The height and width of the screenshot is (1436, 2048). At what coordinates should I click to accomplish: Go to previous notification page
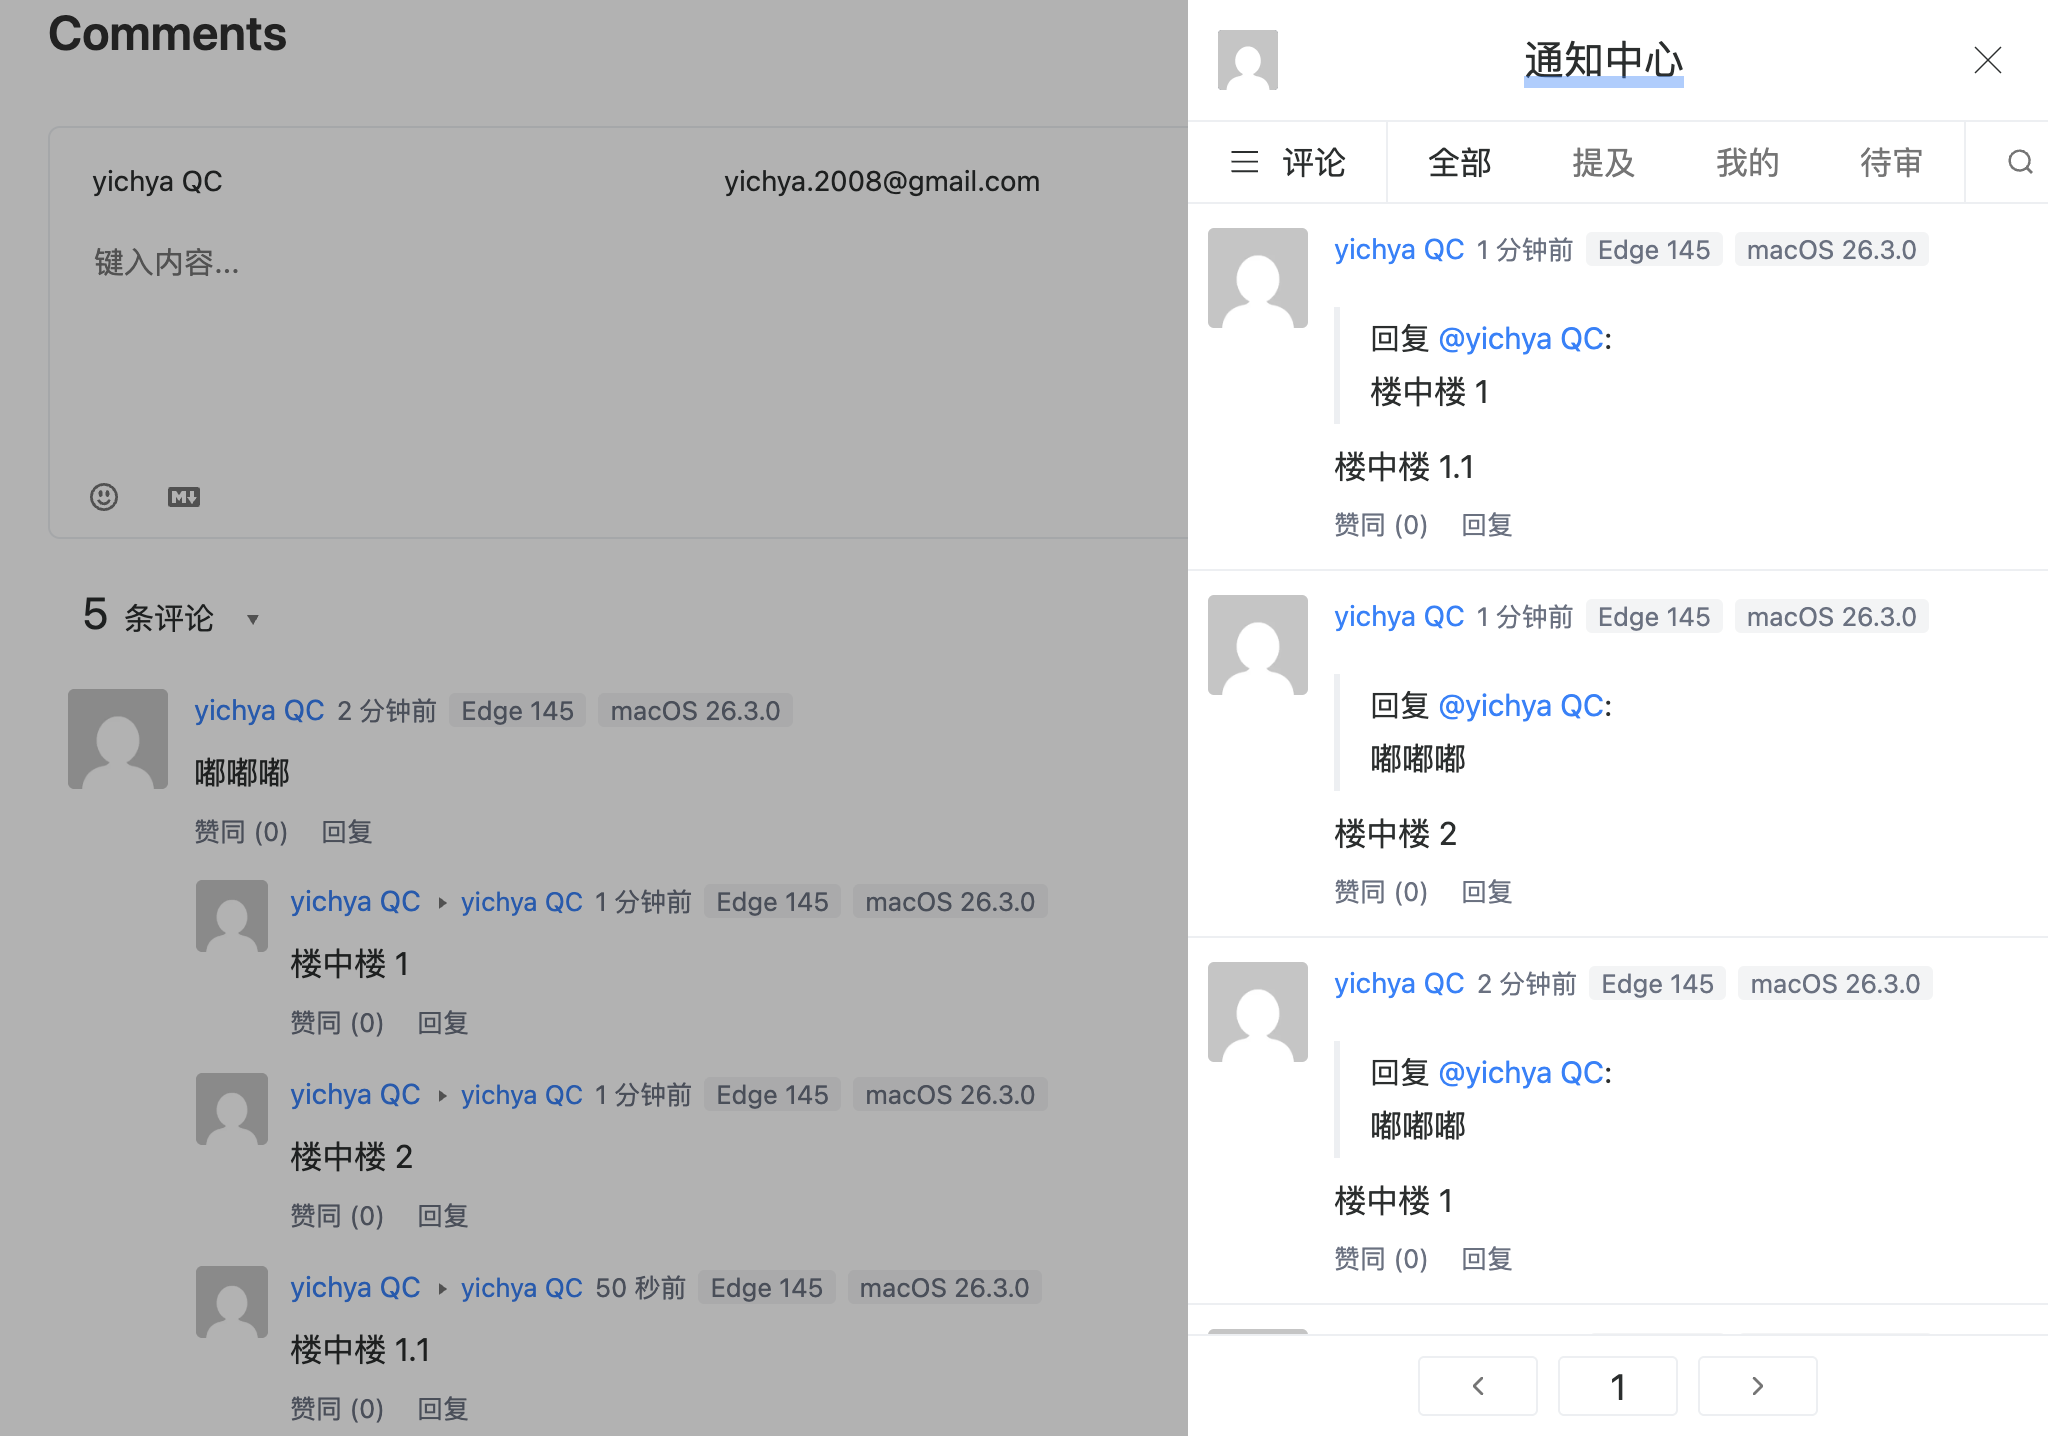pos(1478,1386)
